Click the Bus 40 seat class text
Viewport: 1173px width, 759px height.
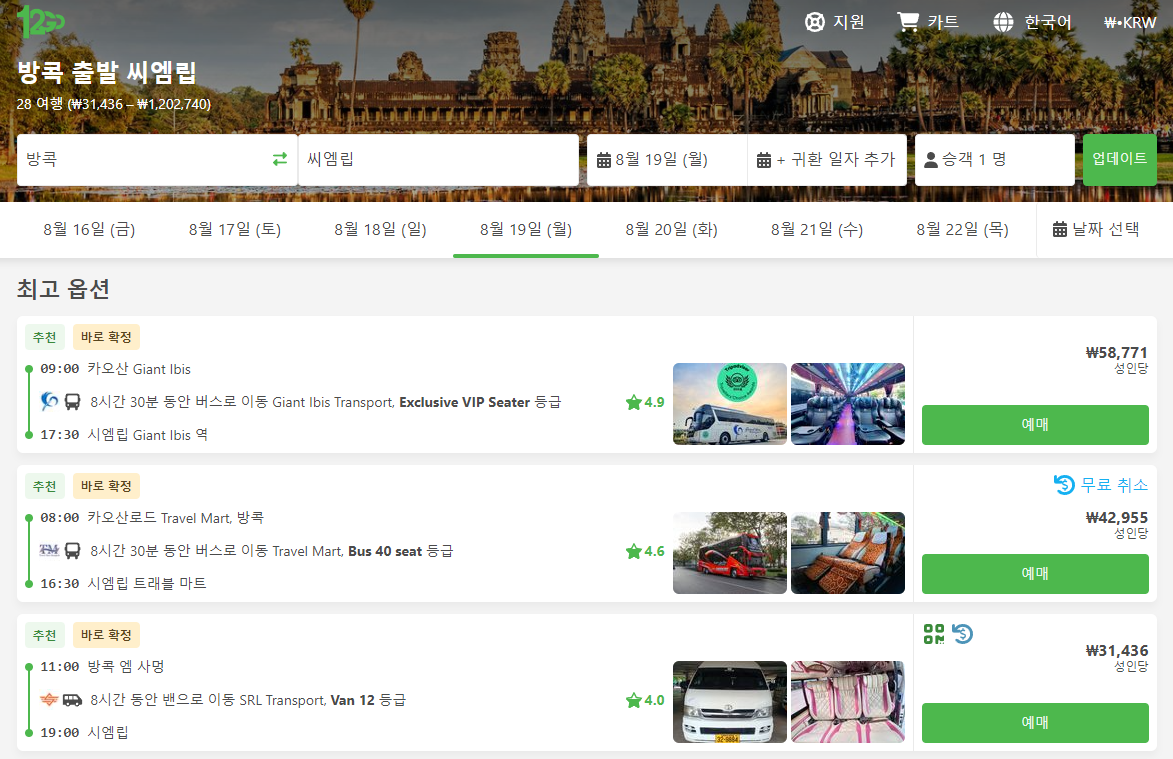tap(385, 551)
